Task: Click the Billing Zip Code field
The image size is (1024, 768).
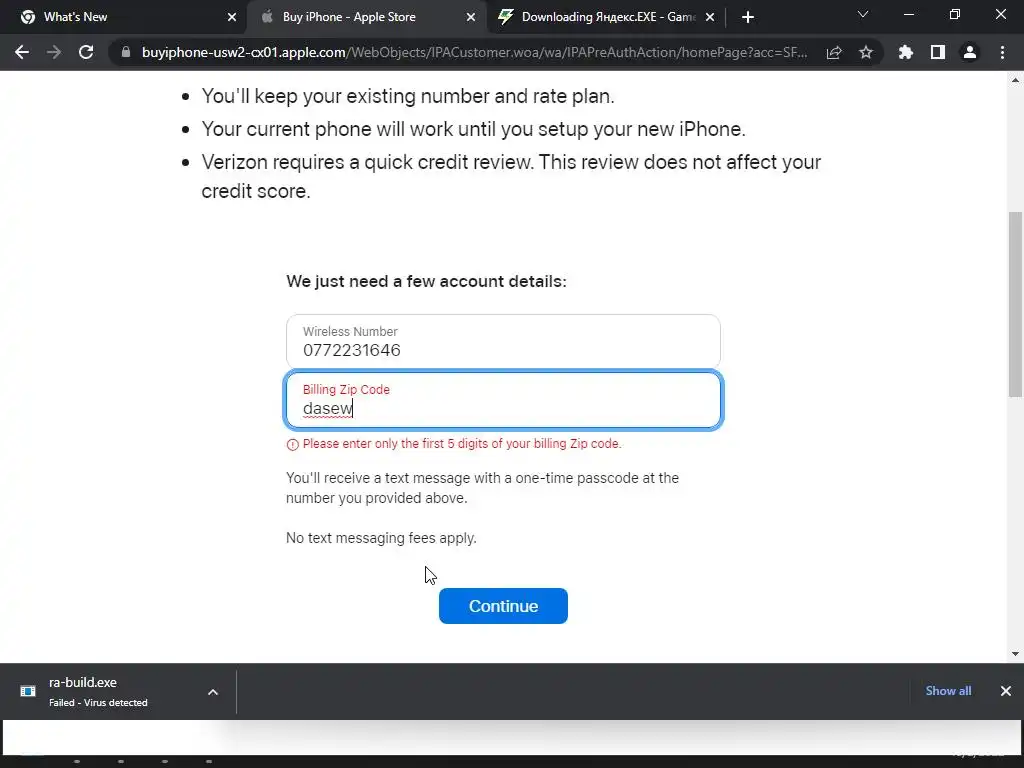Action: click(503, 400)
